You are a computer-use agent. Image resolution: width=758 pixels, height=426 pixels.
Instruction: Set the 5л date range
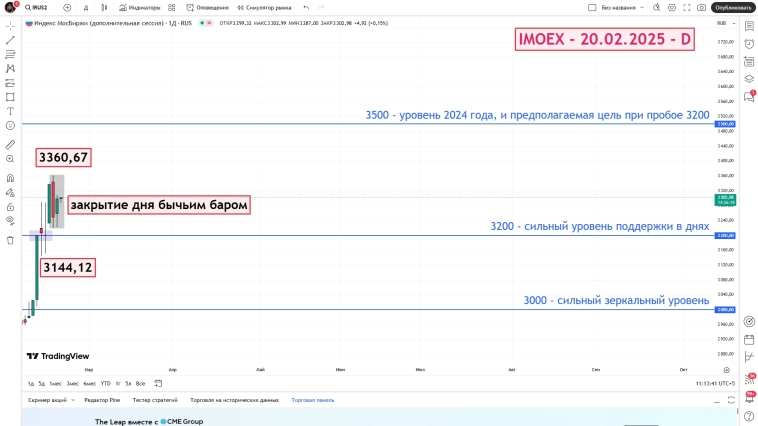click(128, 383)
